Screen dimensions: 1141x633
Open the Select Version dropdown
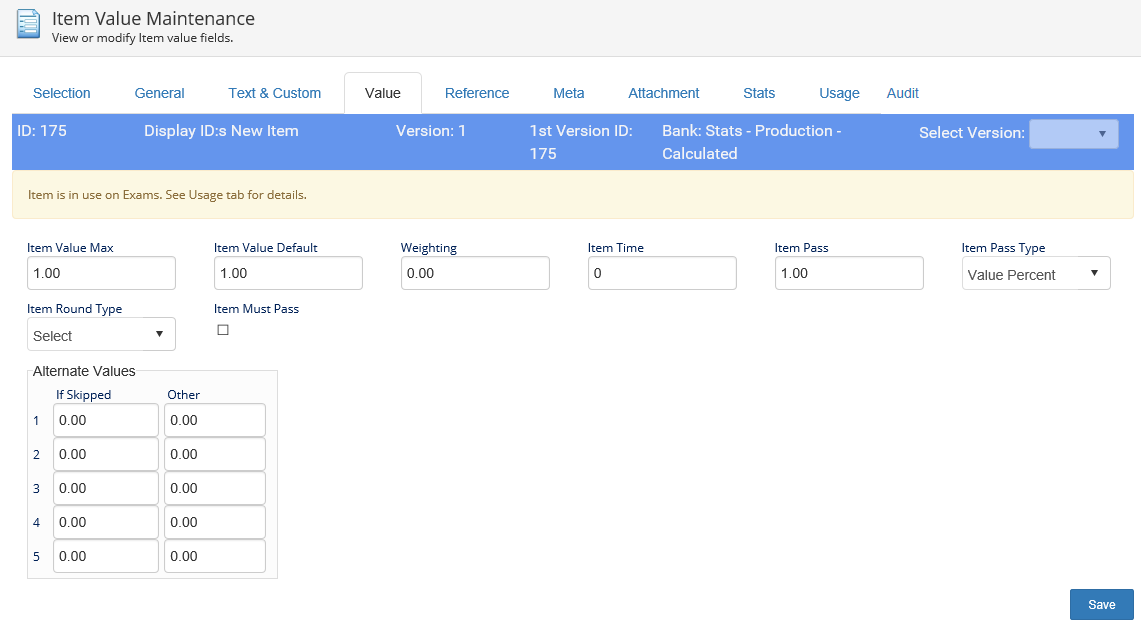[1073, 133]
